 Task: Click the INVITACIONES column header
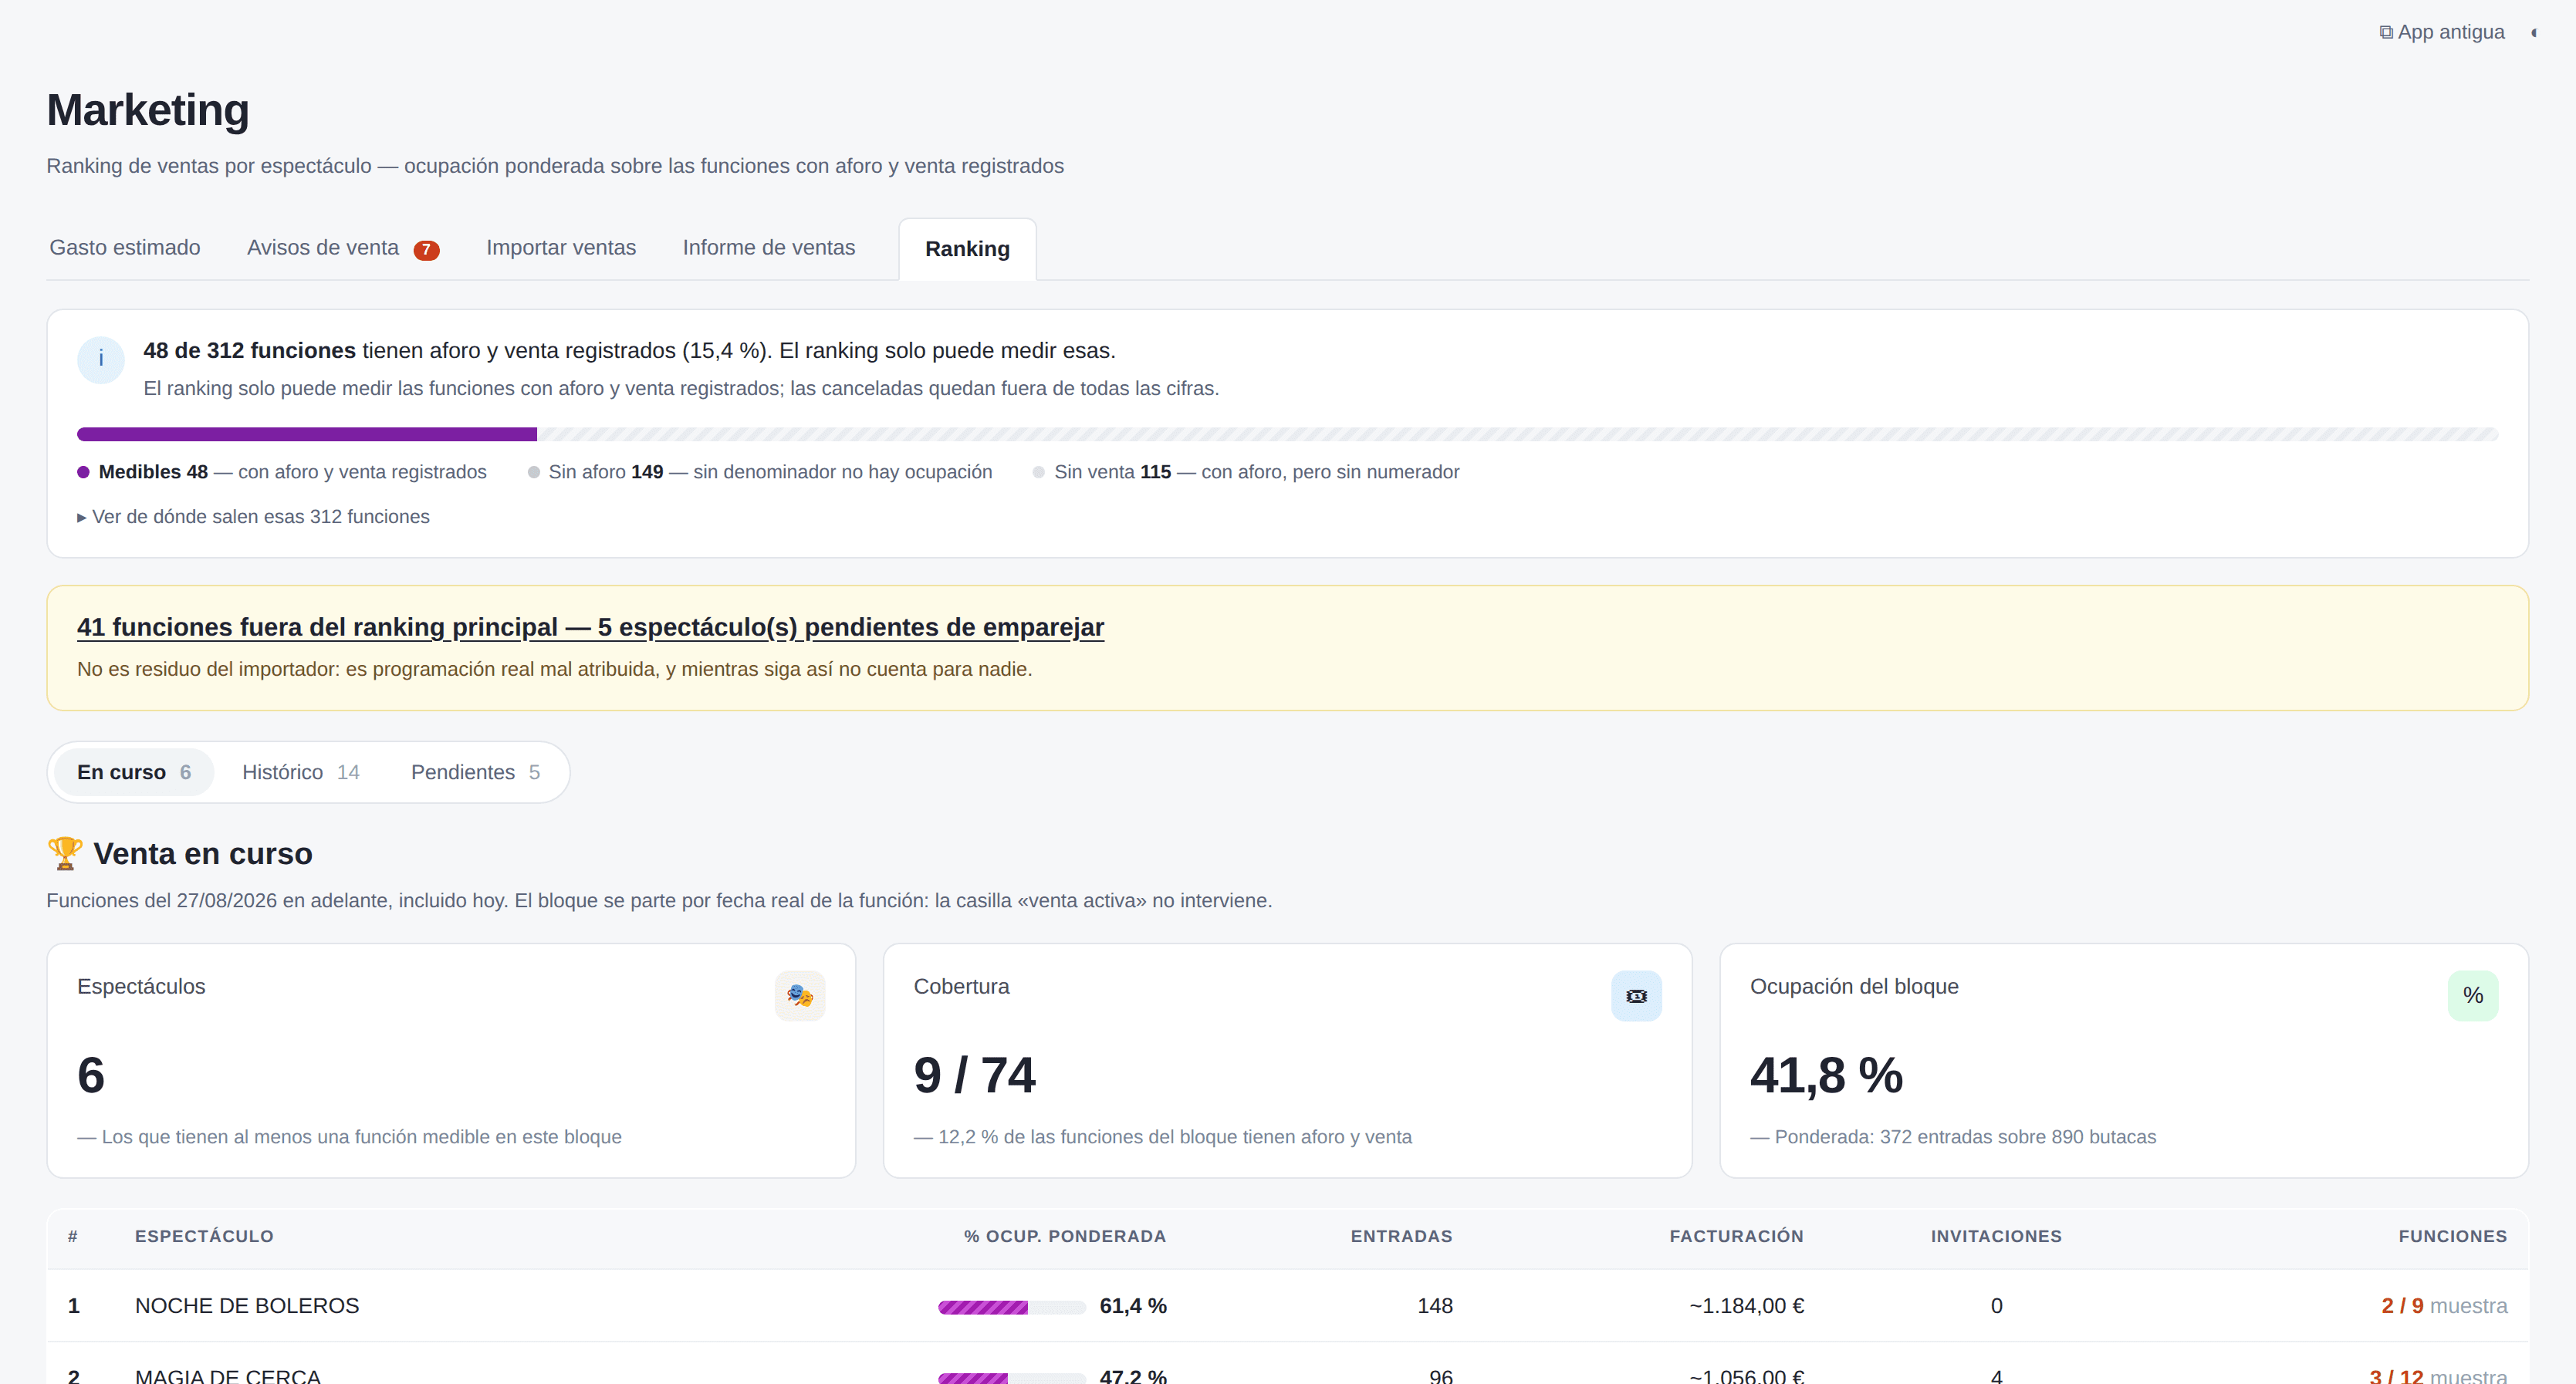[x=1996, y=1236]
